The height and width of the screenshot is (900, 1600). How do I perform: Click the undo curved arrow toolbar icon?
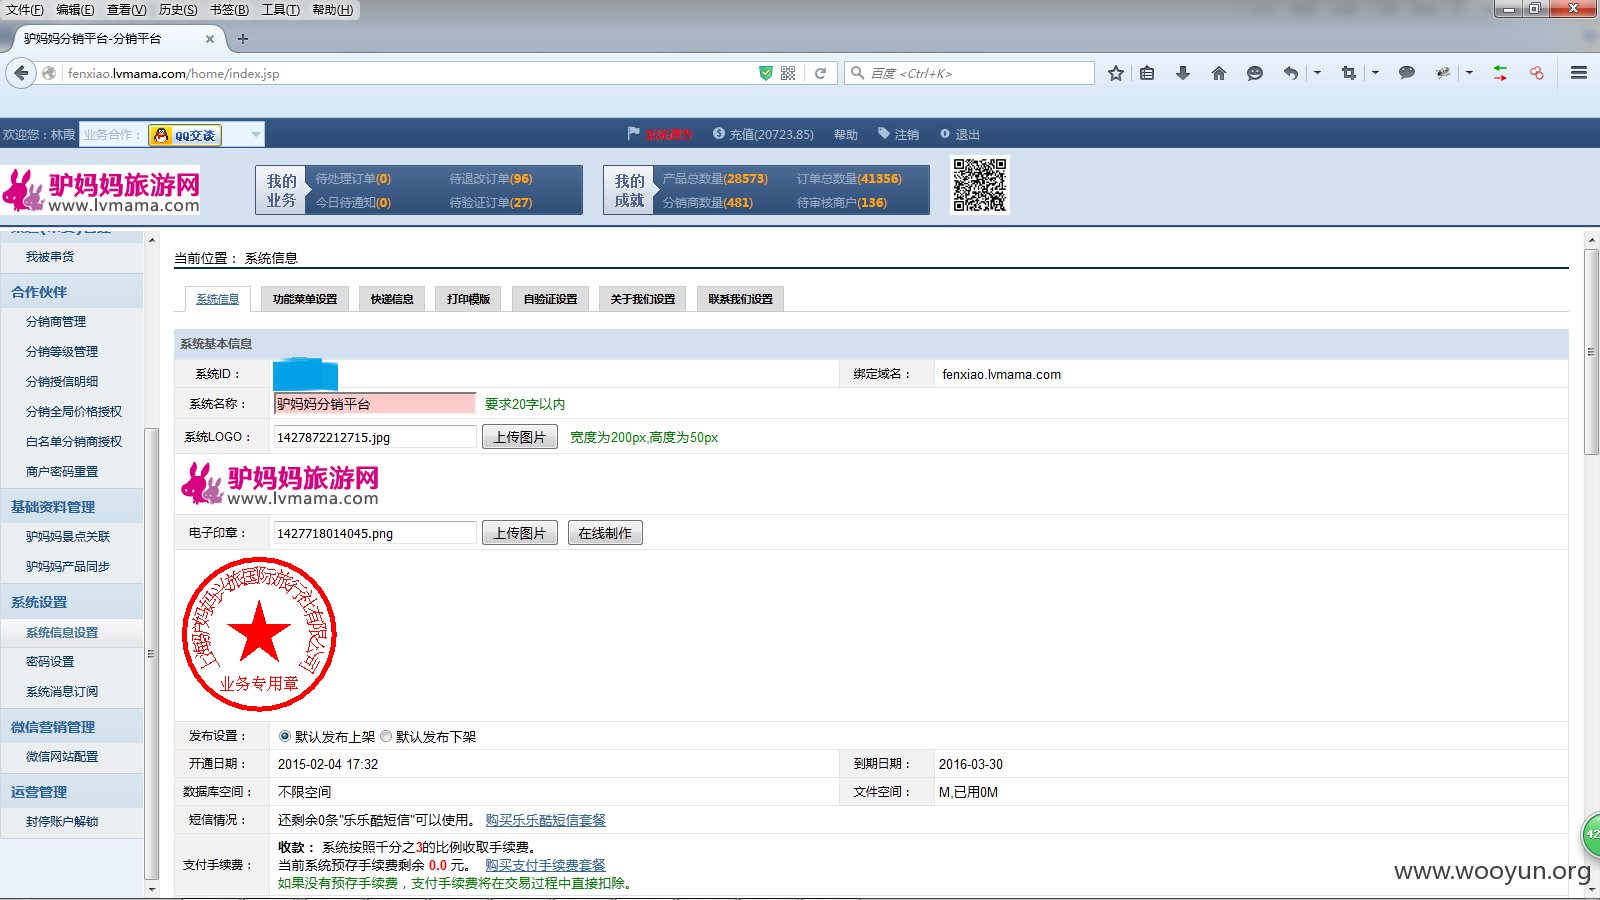pyautogui.click(x=1291, y=73)
